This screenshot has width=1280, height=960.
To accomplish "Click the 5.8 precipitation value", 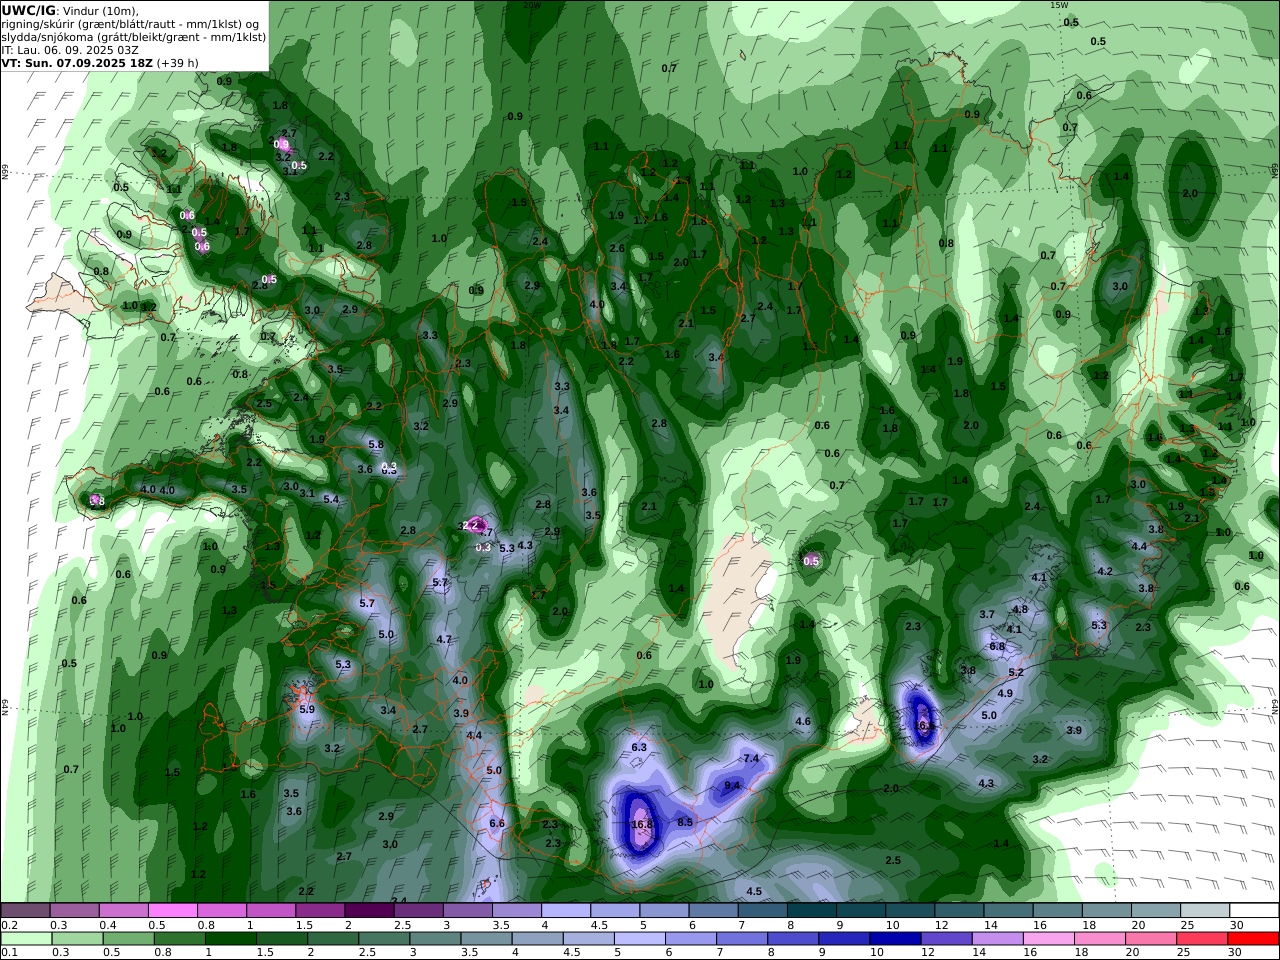I will pos(376,444).
